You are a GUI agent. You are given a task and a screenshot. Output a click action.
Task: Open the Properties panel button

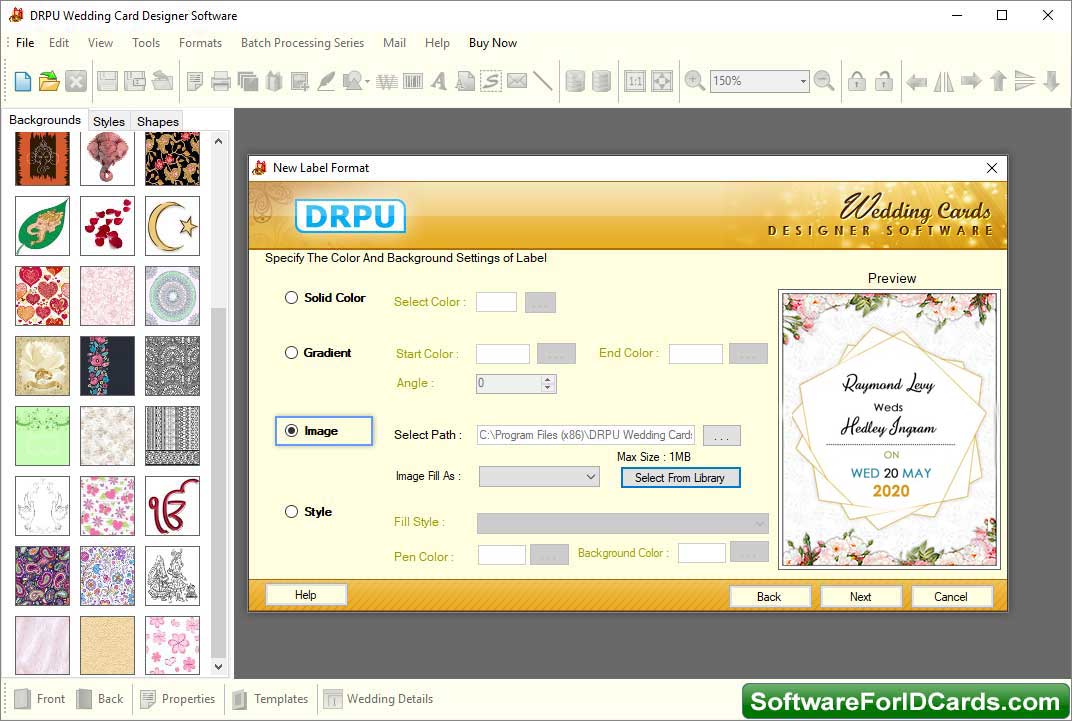click(x=178, y=698)
